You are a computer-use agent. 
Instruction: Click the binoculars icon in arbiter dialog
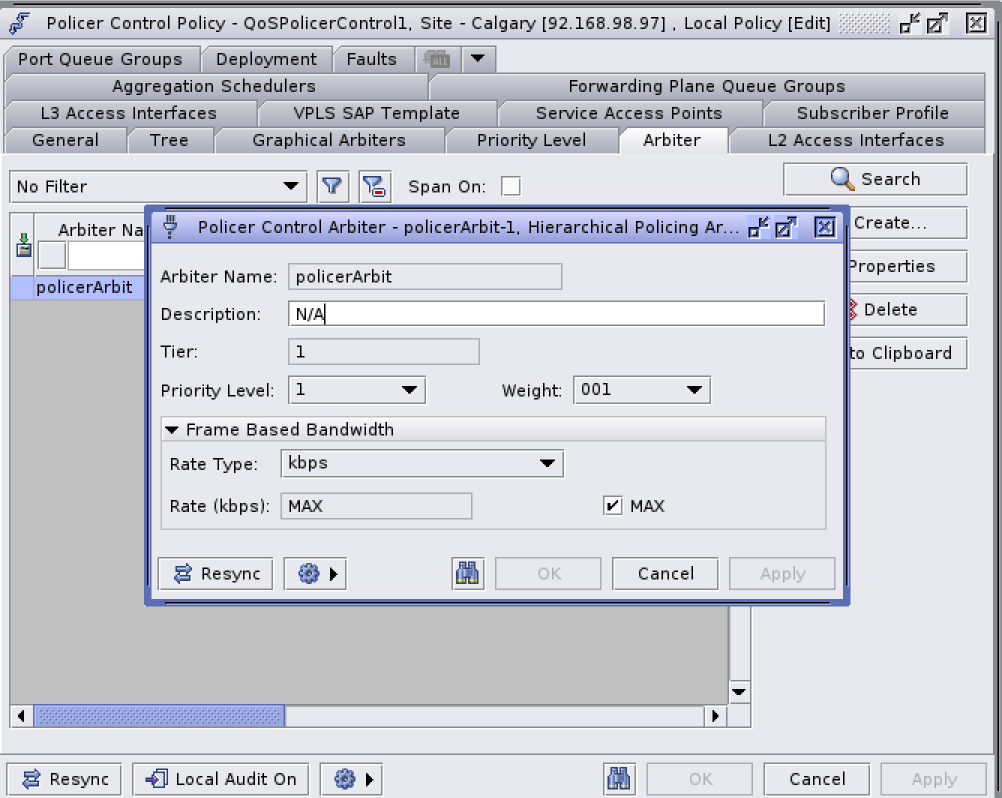pyautogui.click(x=467, y=574)
